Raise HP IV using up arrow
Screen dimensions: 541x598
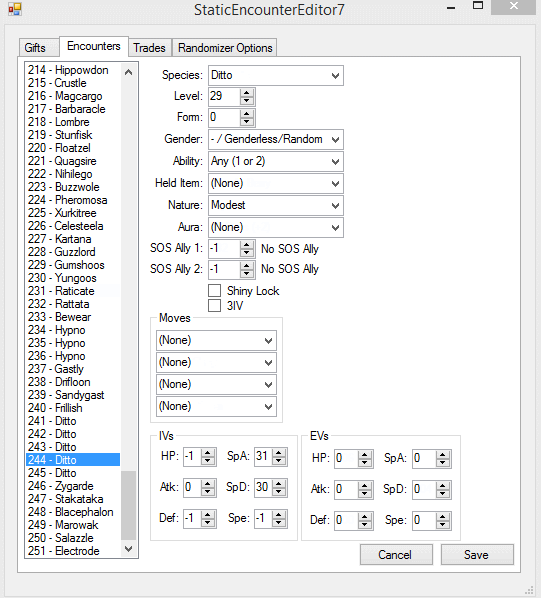pyautogui.click(x=208, y=453)
